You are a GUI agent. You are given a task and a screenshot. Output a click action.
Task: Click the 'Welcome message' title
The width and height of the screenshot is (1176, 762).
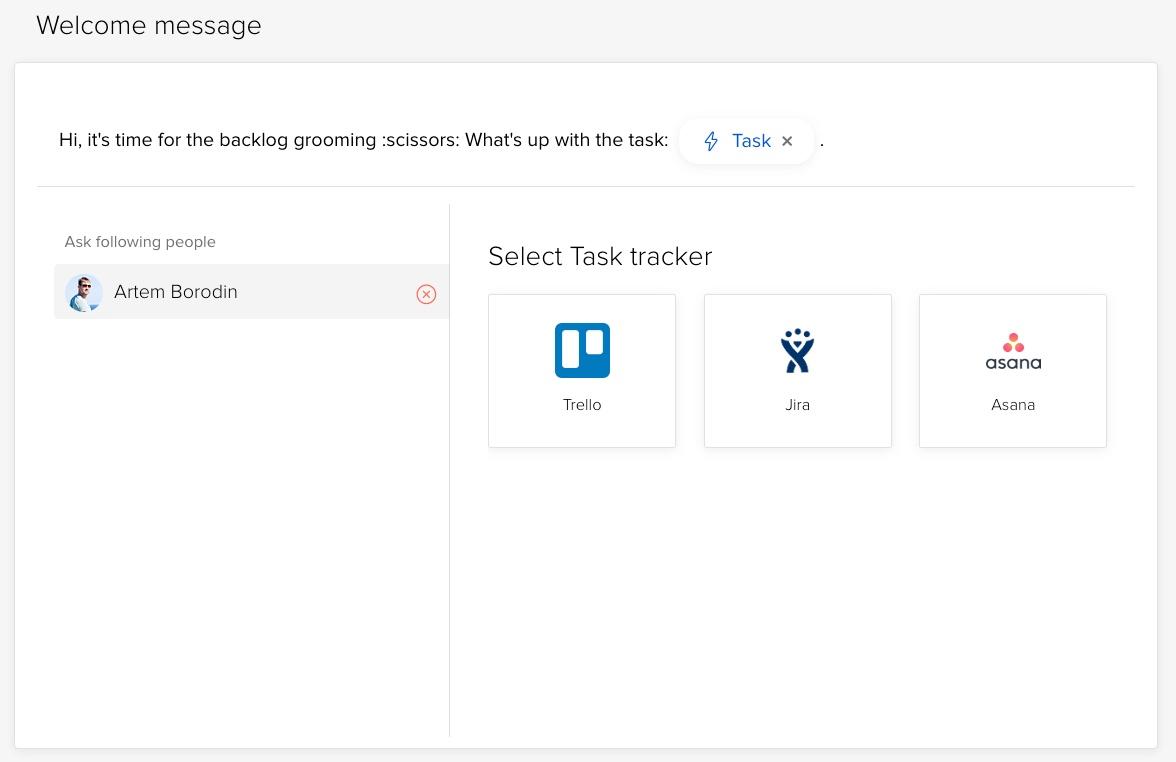coord(148,26)
